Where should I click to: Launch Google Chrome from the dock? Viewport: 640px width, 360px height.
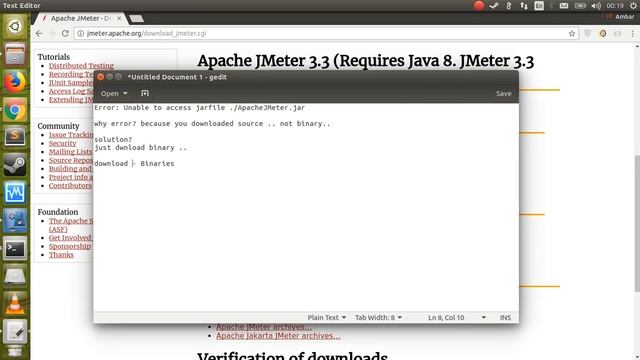15,110
